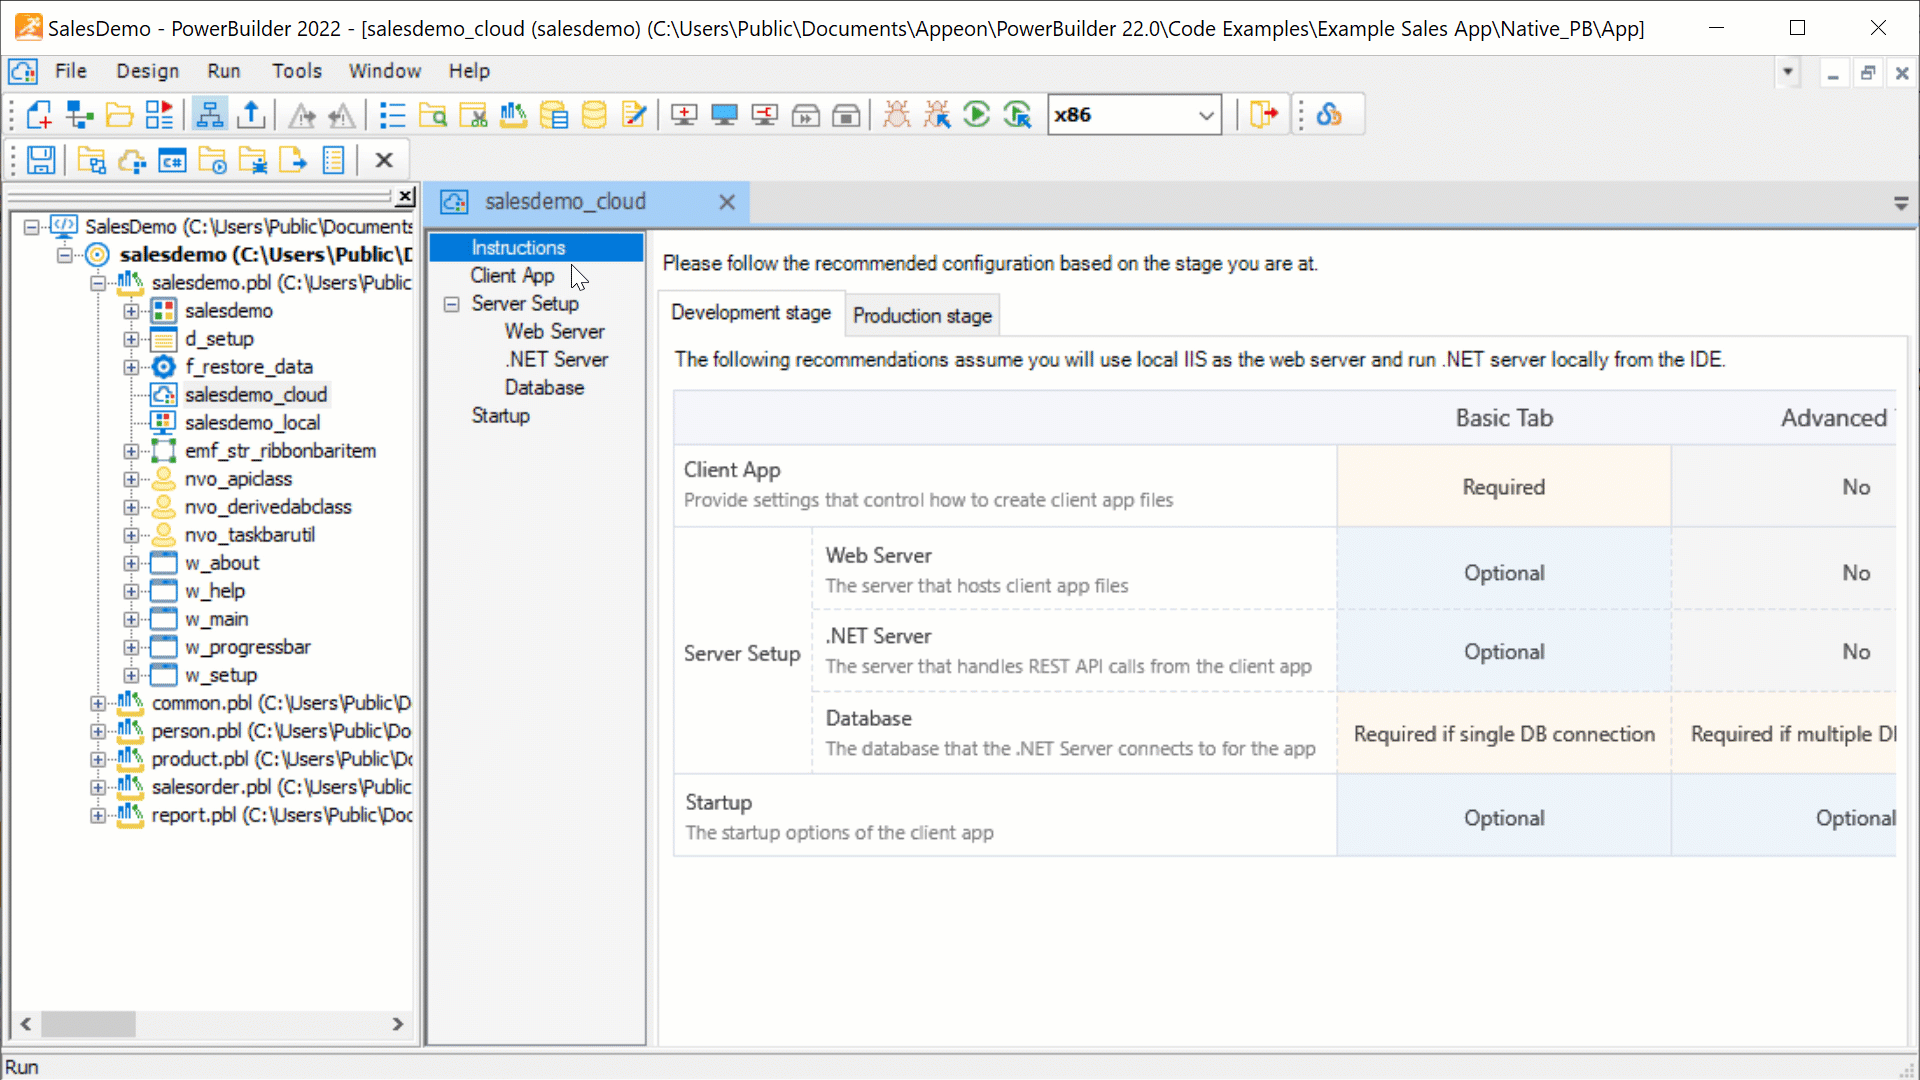Click the Debug bug toolbar icon
1920x1080 pixels.
[896, 115]
